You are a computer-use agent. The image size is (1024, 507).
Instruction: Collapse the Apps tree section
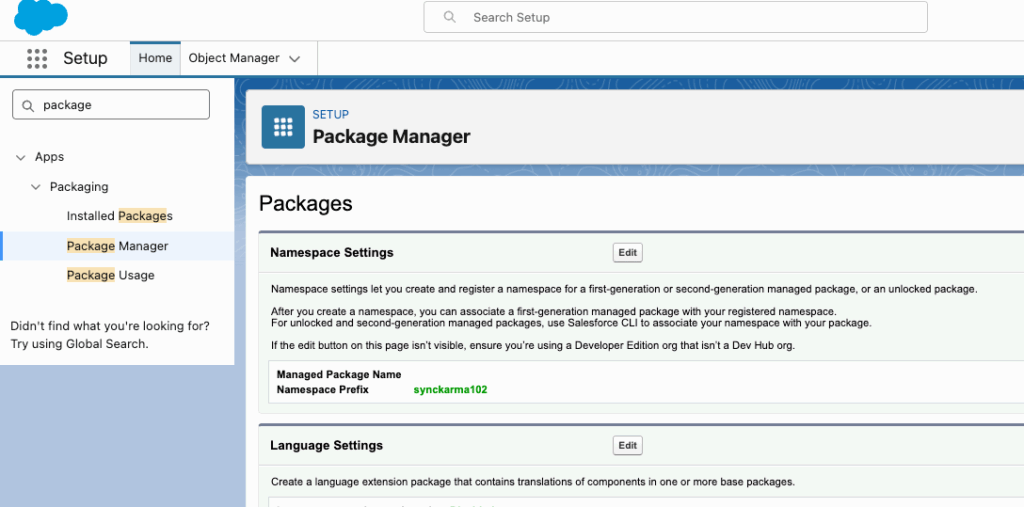(22, 157)
